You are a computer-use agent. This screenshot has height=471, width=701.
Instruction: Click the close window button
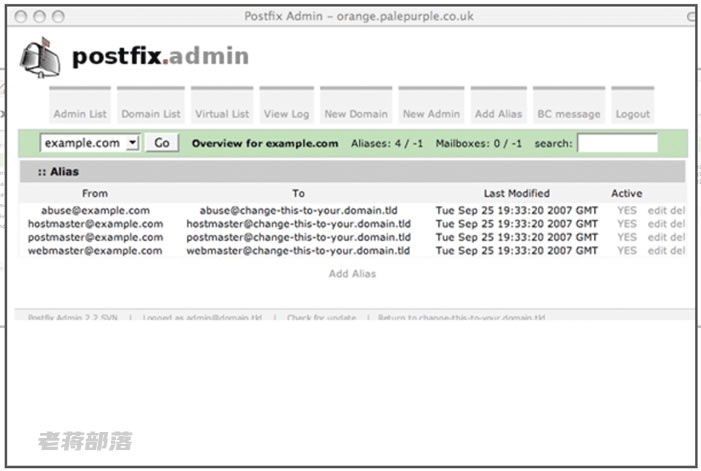pyautogui.click(x=21, y=17)
